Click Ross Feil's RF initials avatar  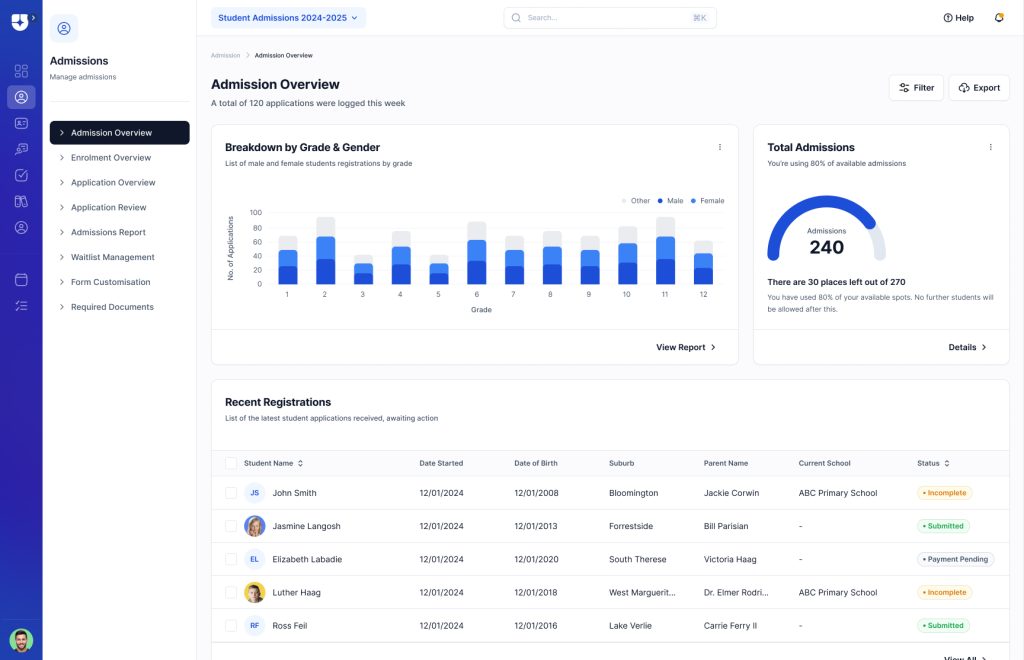click(x=255, y=625)
